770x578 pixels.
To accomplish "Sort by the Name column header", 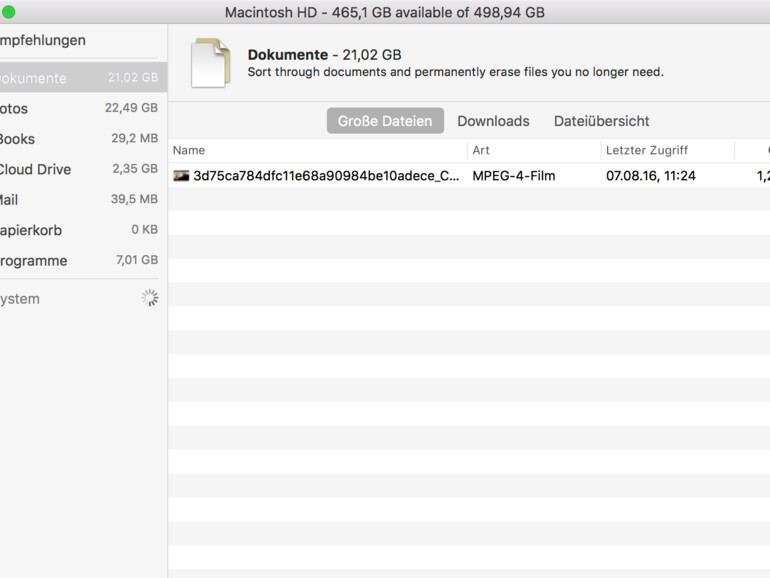I will (317, 150).
